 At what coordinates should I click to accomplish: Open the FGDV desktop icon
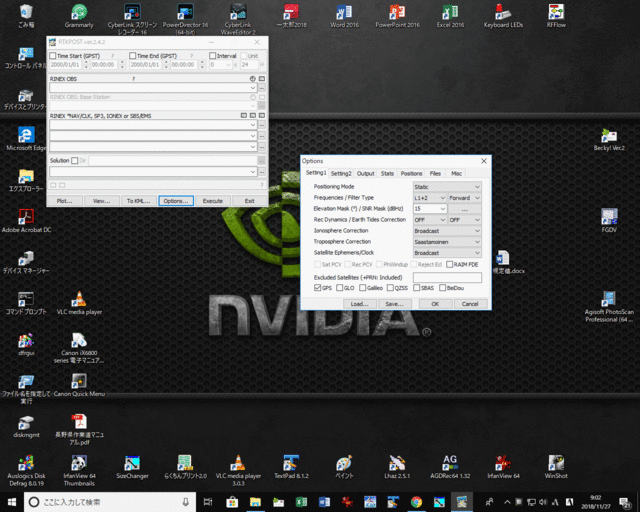click(609, 221)
